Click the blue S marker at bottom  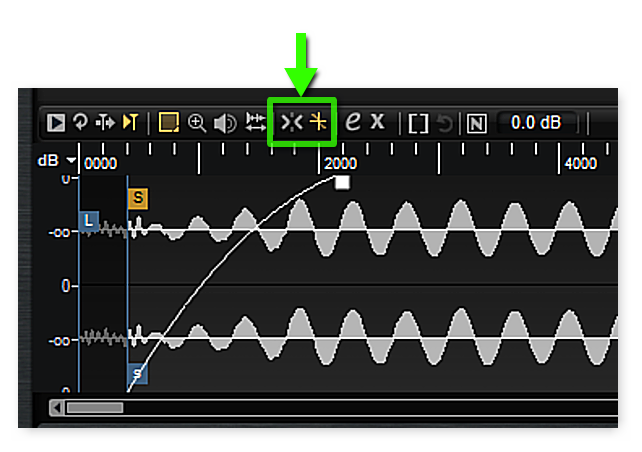pos(138,373)
